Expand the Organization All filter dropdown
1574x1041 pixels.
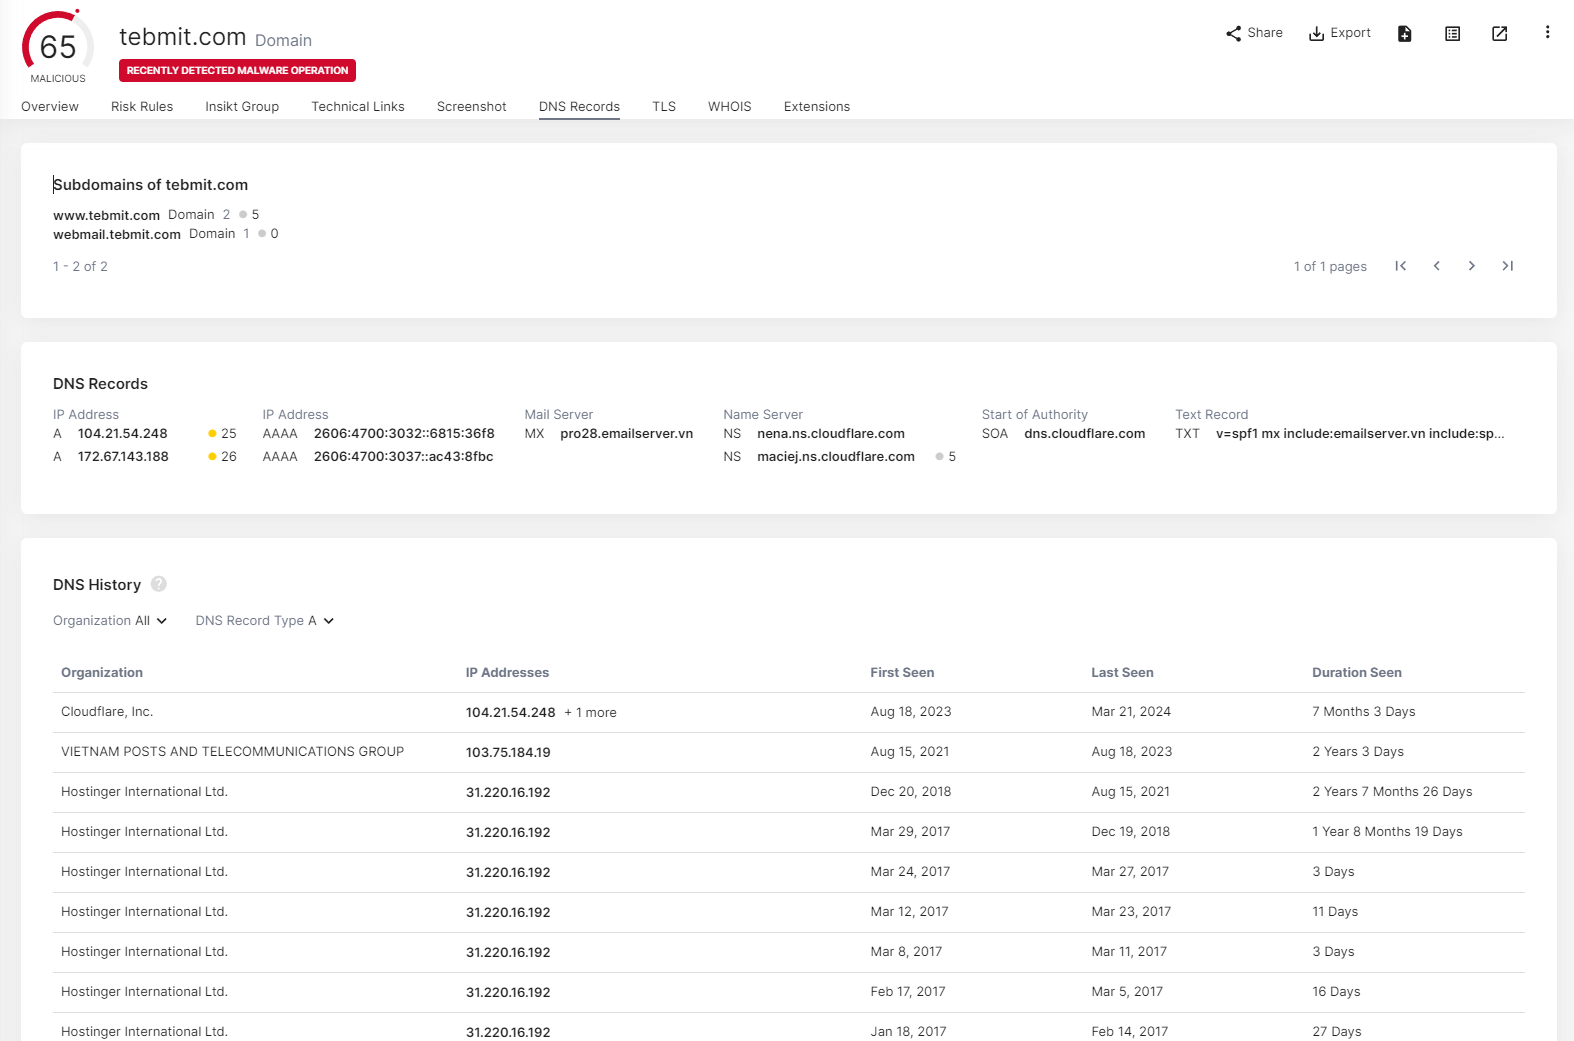[x=110, y=621]
